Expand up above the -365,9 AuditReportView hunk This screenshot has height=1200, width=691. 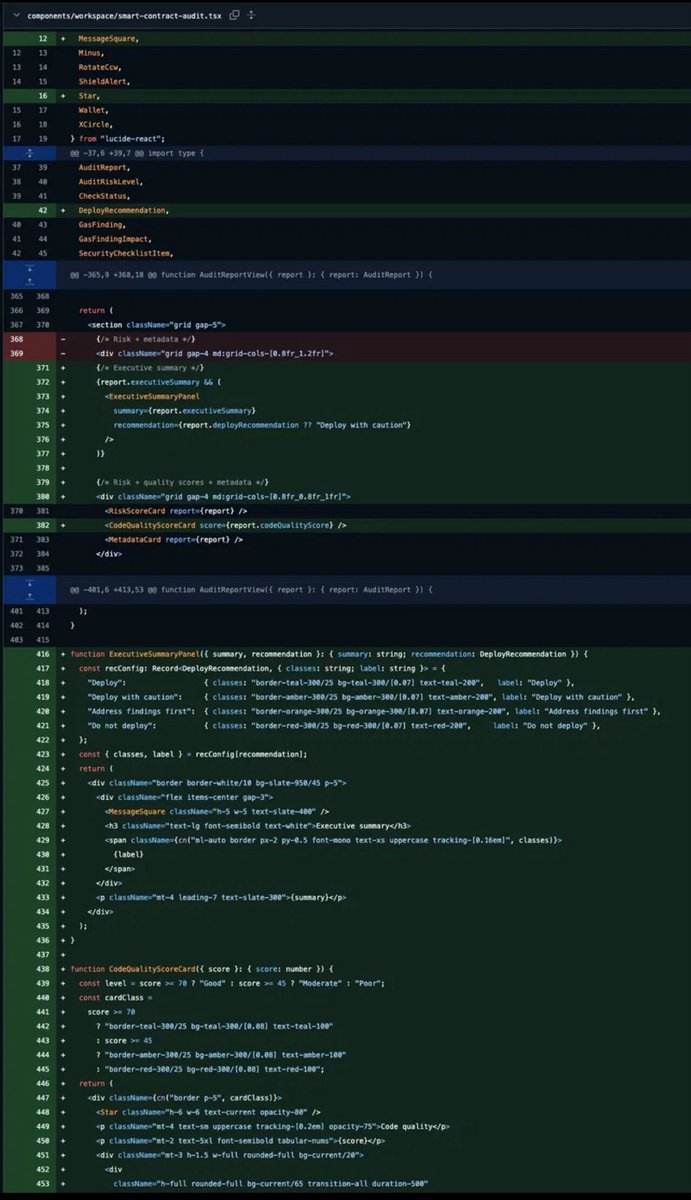tap(28, 281)
